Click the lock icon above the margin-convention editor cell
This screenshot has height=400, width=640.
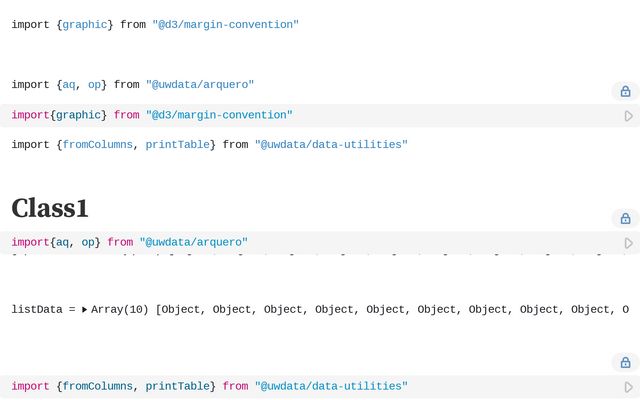(625, 91)
